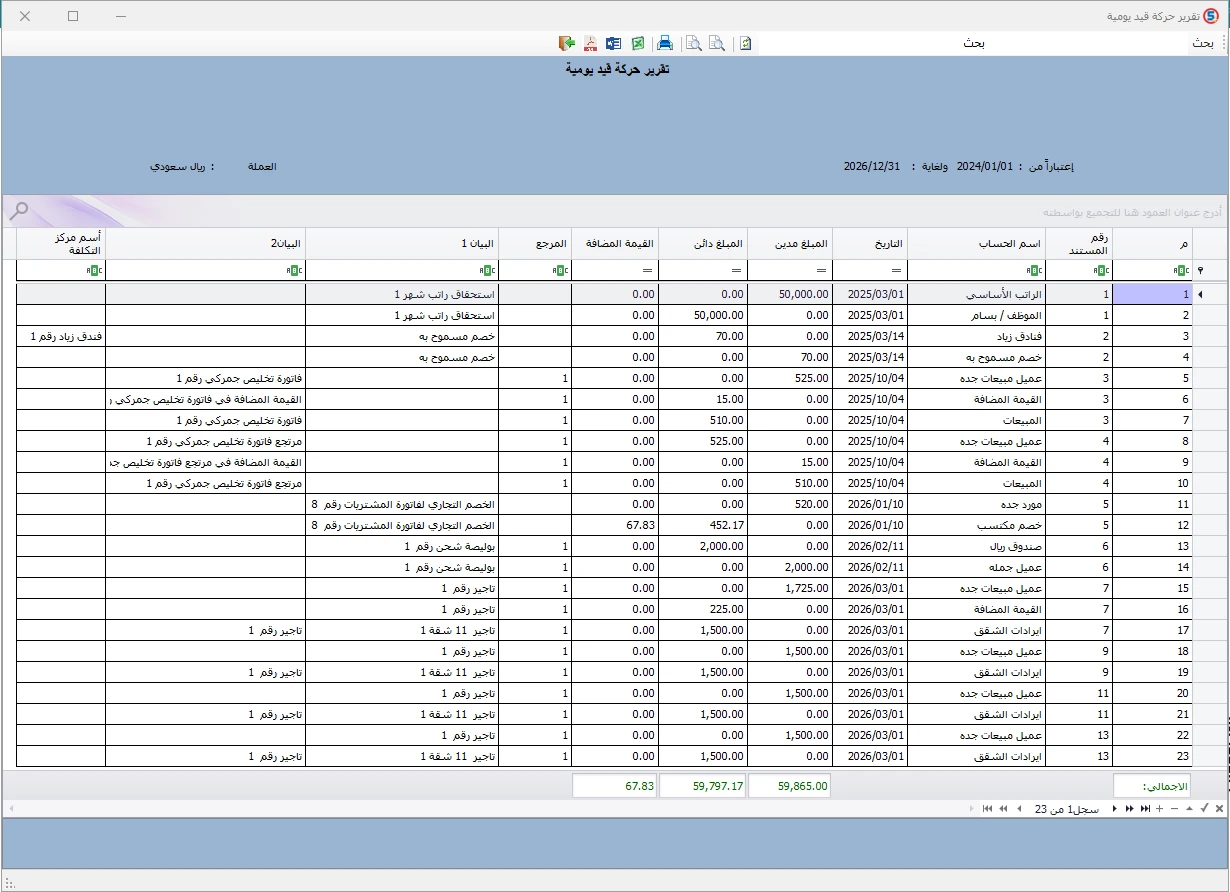Export report to Word document
This screenshot has width=1230, height=892.
613,43
